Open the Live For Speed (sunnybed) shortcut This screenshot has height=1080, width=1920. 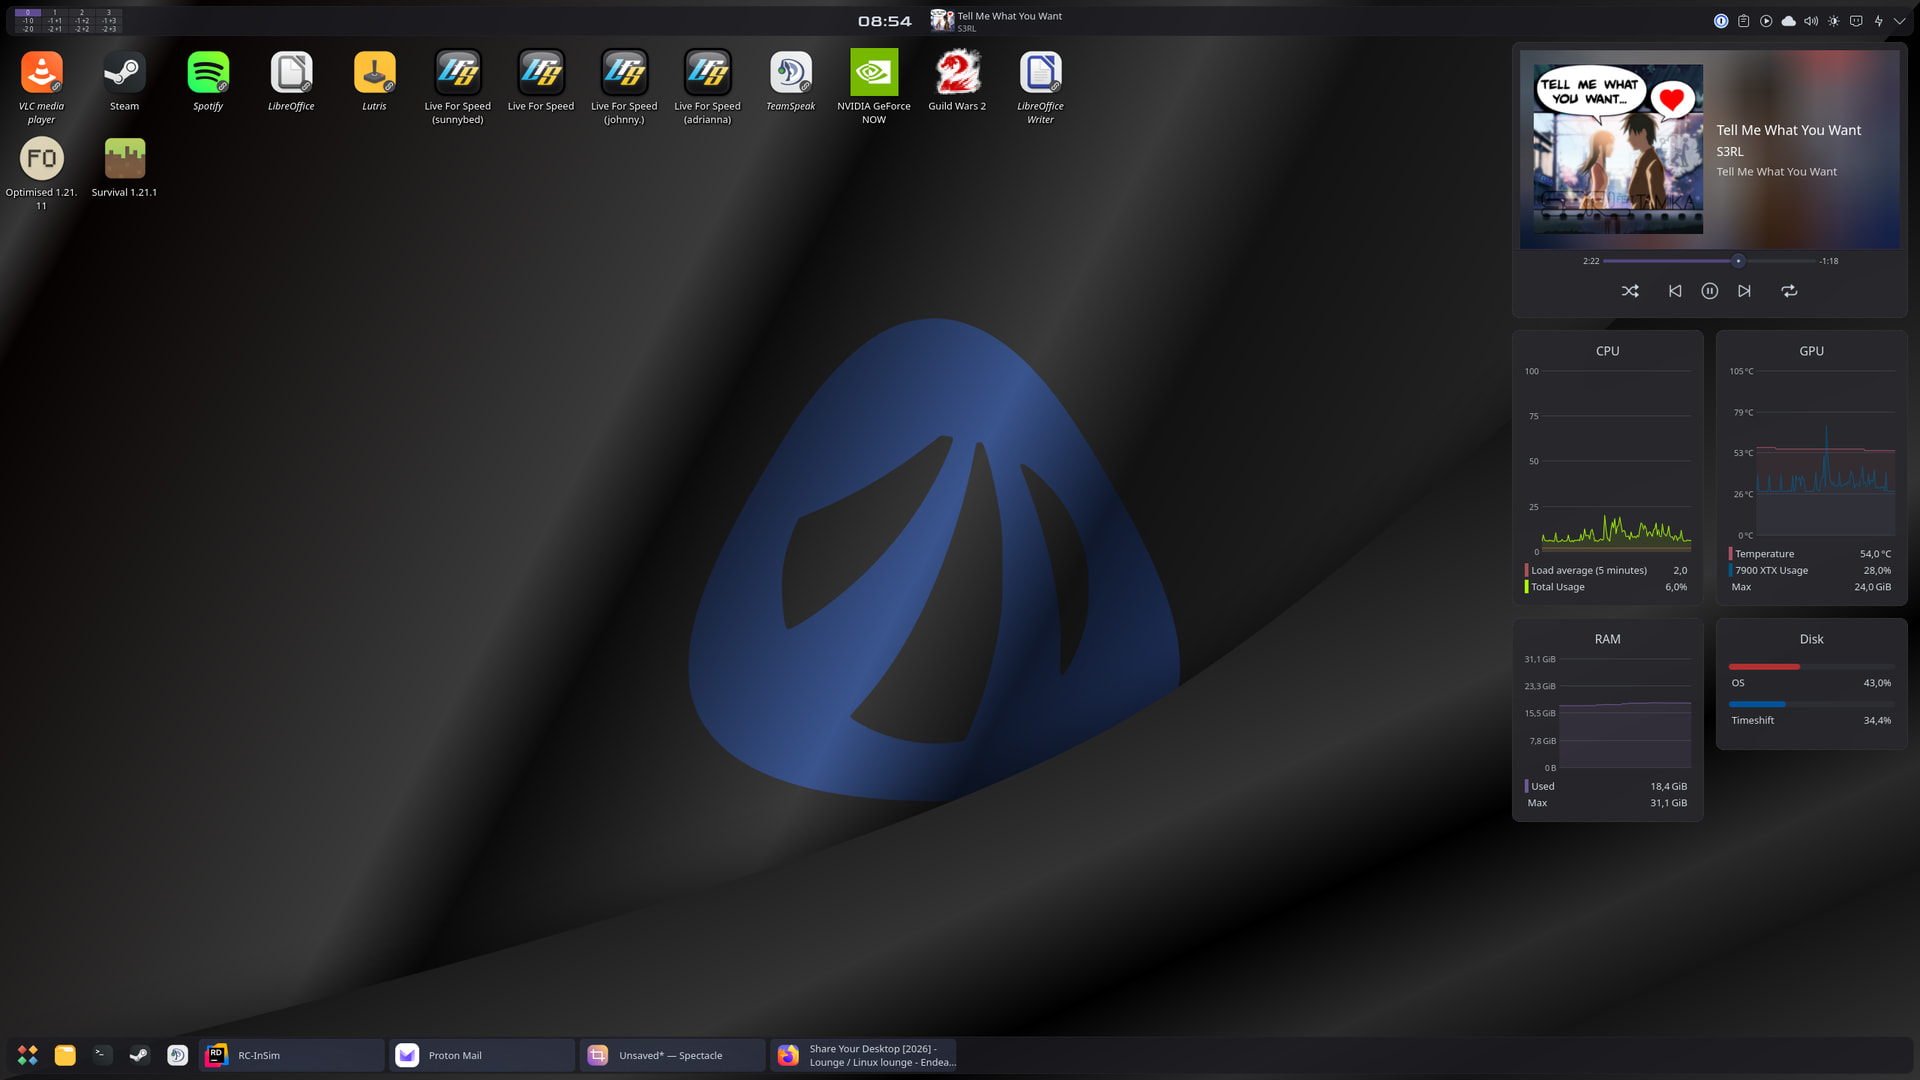pyautogui.click(x=458, y=87)
